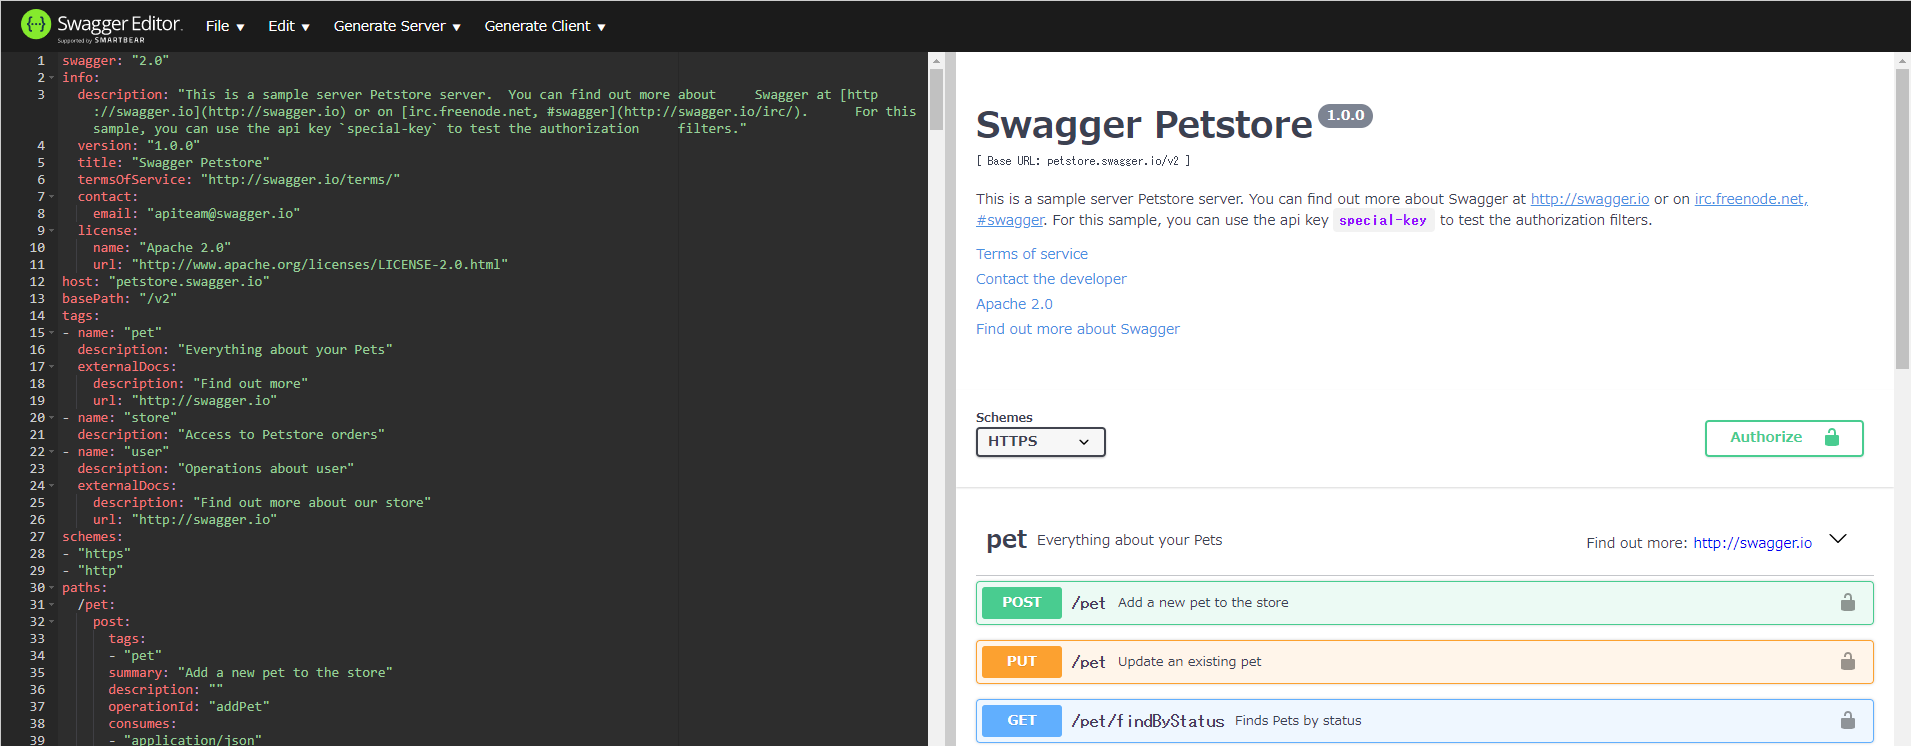Click the title "Swagger Petstore" editor line
The height and width of the screenshot is (746, 1911).
174,162
